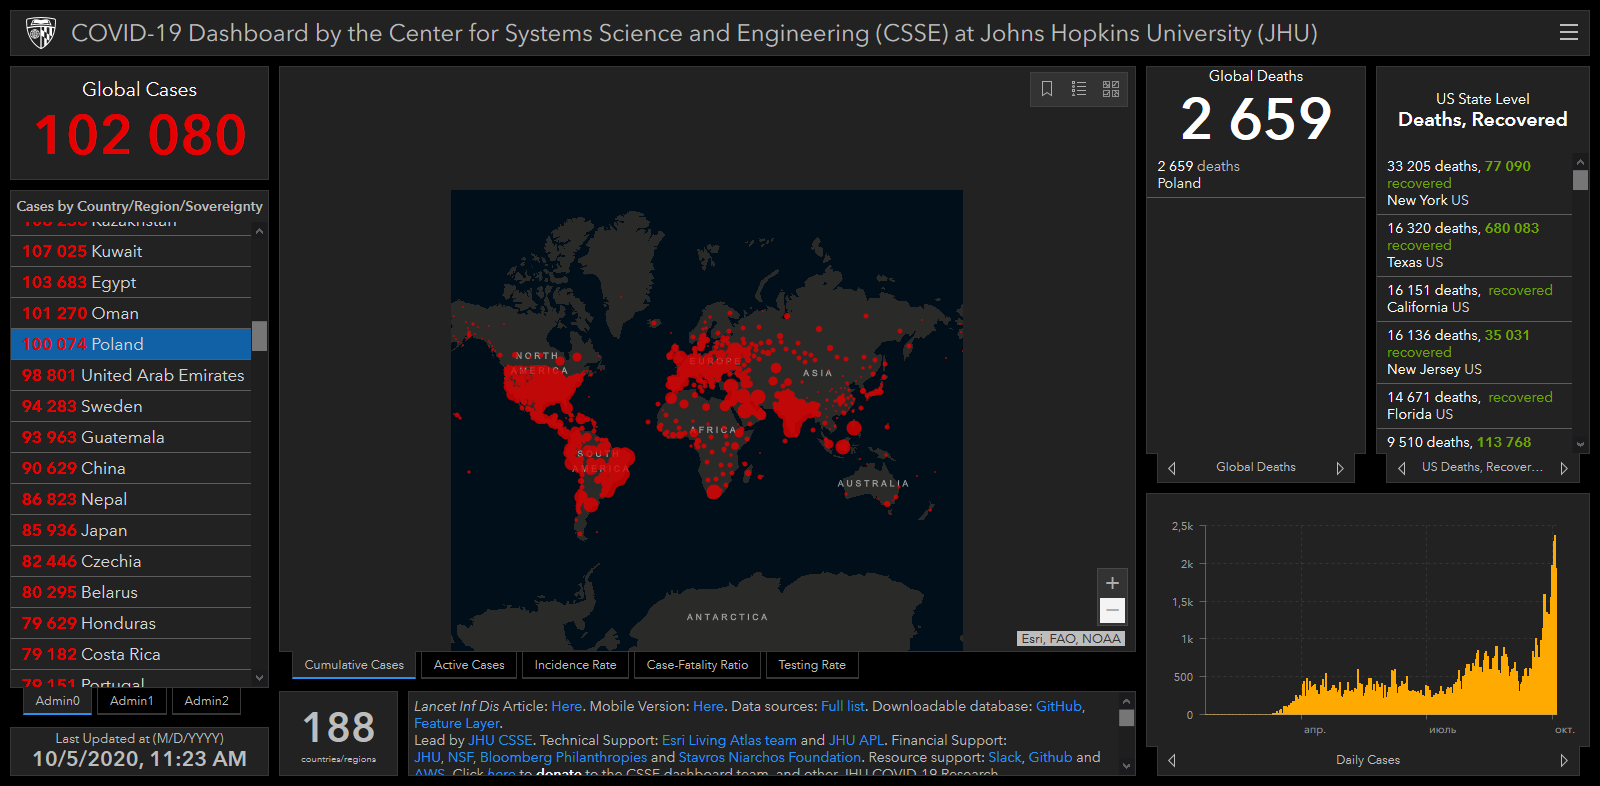1600x786 pixels.
Task: Click Esri, FAO, NOAA map attribution
Action: pos(1071,639)
